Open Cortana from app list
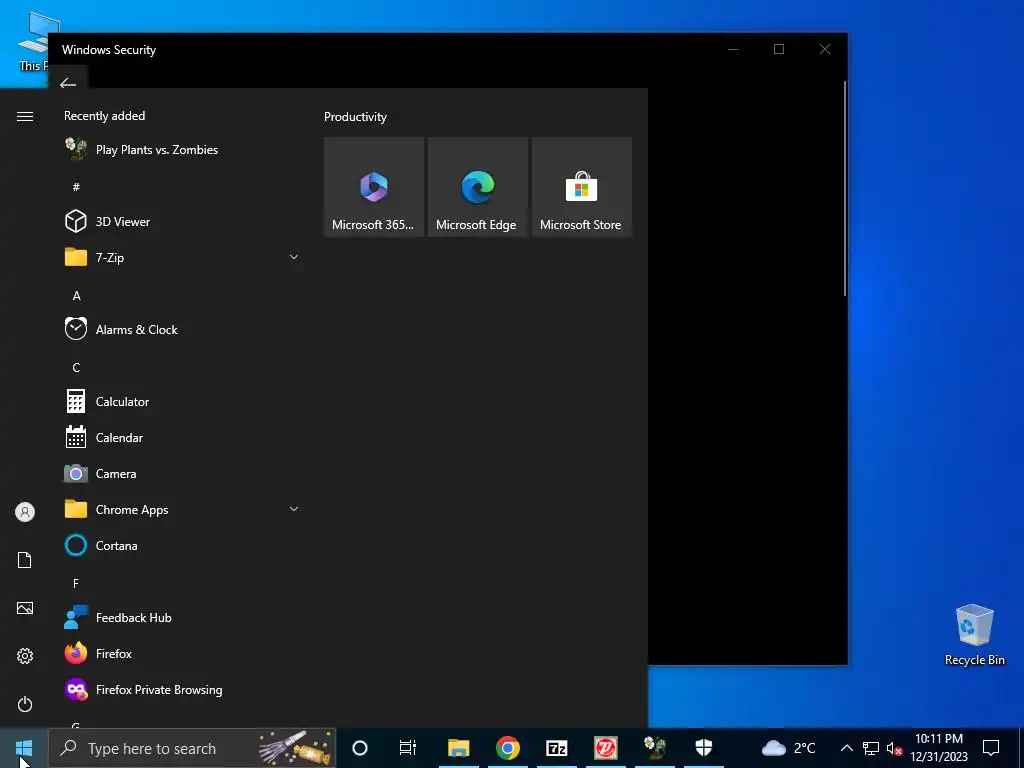Image resolution: width=1024 pixels, height=768 pixels. [x=182, y=545]
